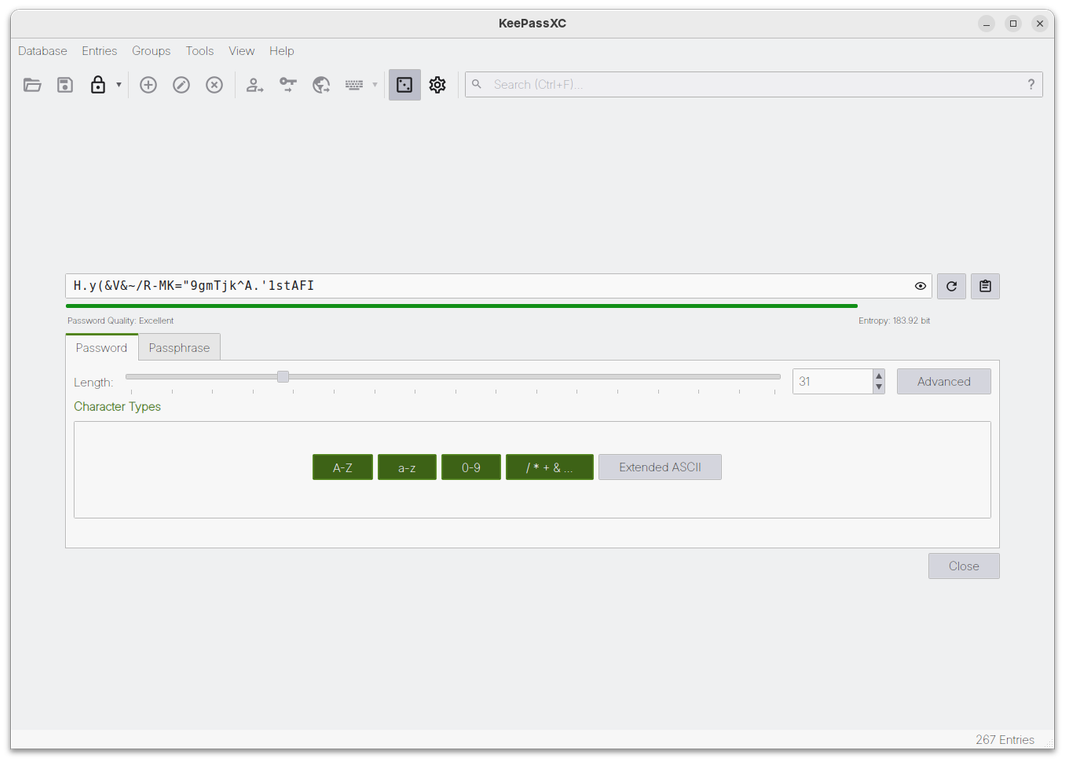Click the Length slider handle
Screen dimensions: 1065x762
[283, 376]
